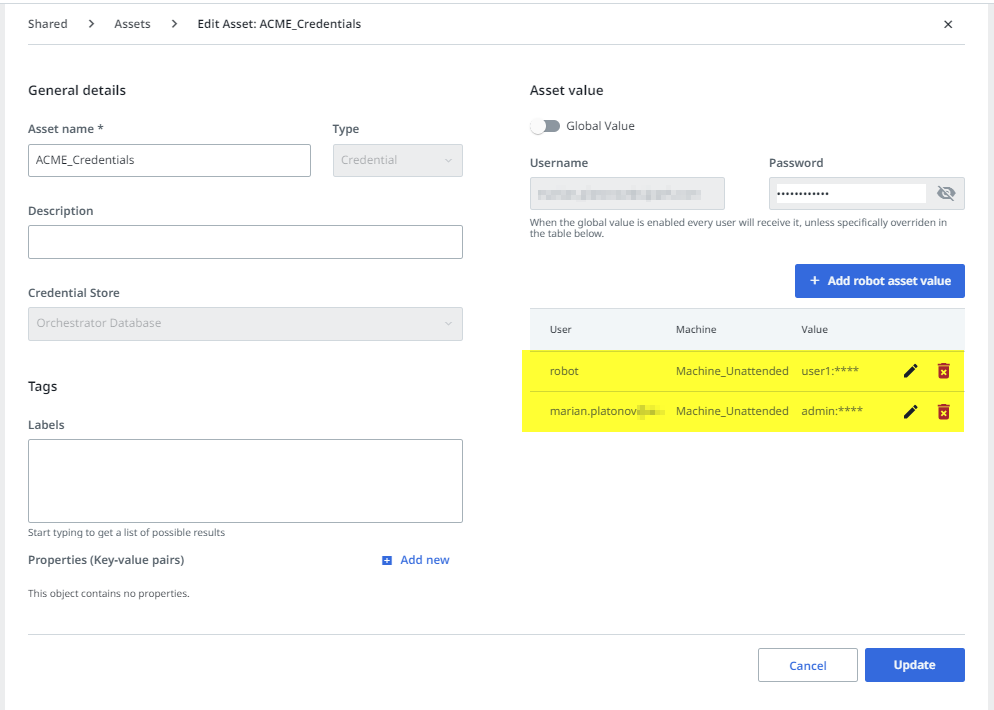Reveal the password using the eye icon
994x710 pixels.
946,193
